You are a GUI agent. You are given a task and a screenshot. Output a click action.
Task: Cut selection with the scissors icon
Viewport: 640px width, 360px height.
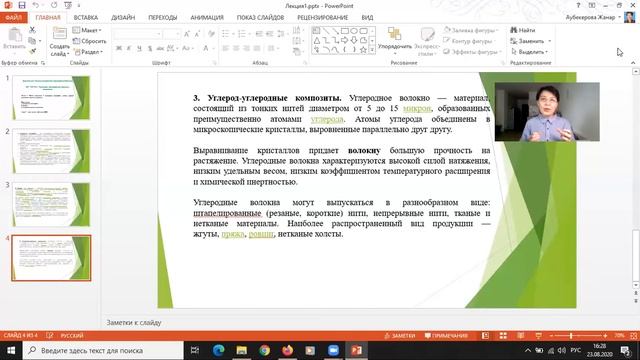[x=32, y=30]
